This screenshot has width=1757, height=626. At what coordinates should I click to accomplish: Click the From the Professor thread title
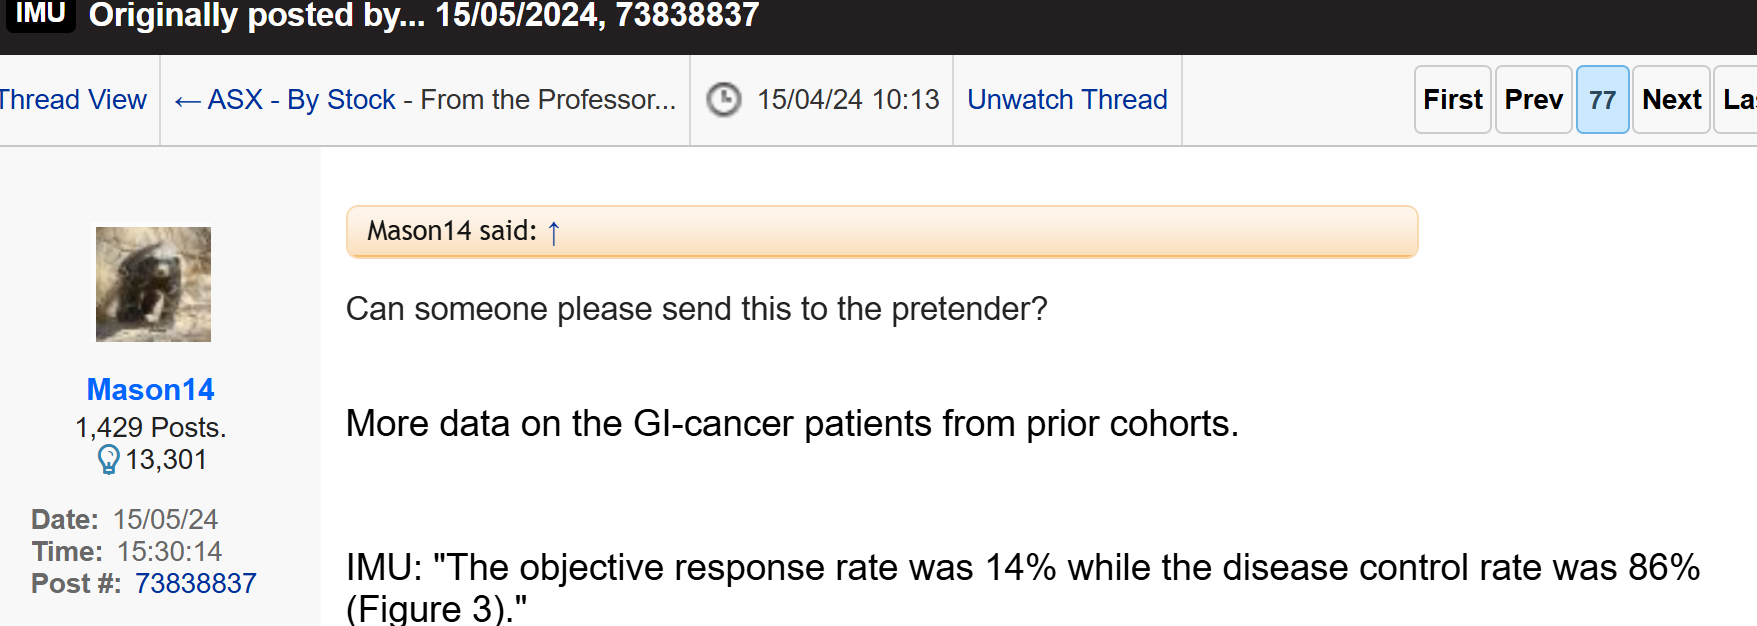[548, 100]
